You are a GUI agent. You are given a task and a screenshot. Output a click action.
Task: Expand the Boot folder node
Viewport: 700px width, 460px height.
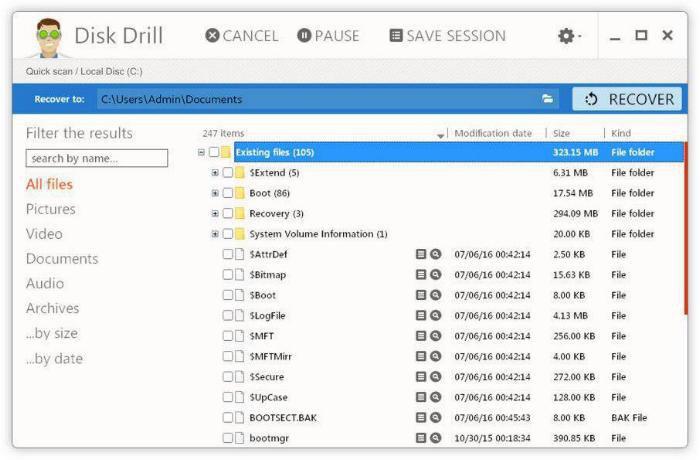tap(215, 193)
